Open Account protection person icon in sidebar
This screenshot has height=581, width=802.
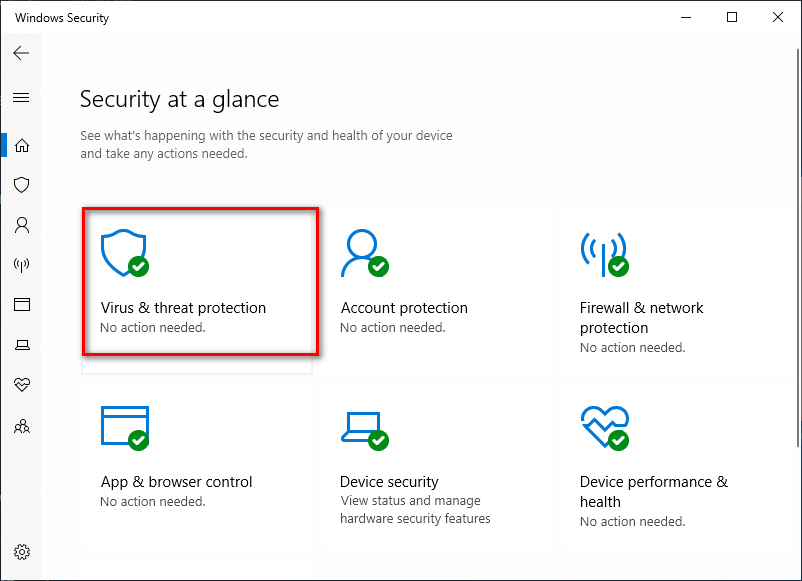(x=21, y=225)
